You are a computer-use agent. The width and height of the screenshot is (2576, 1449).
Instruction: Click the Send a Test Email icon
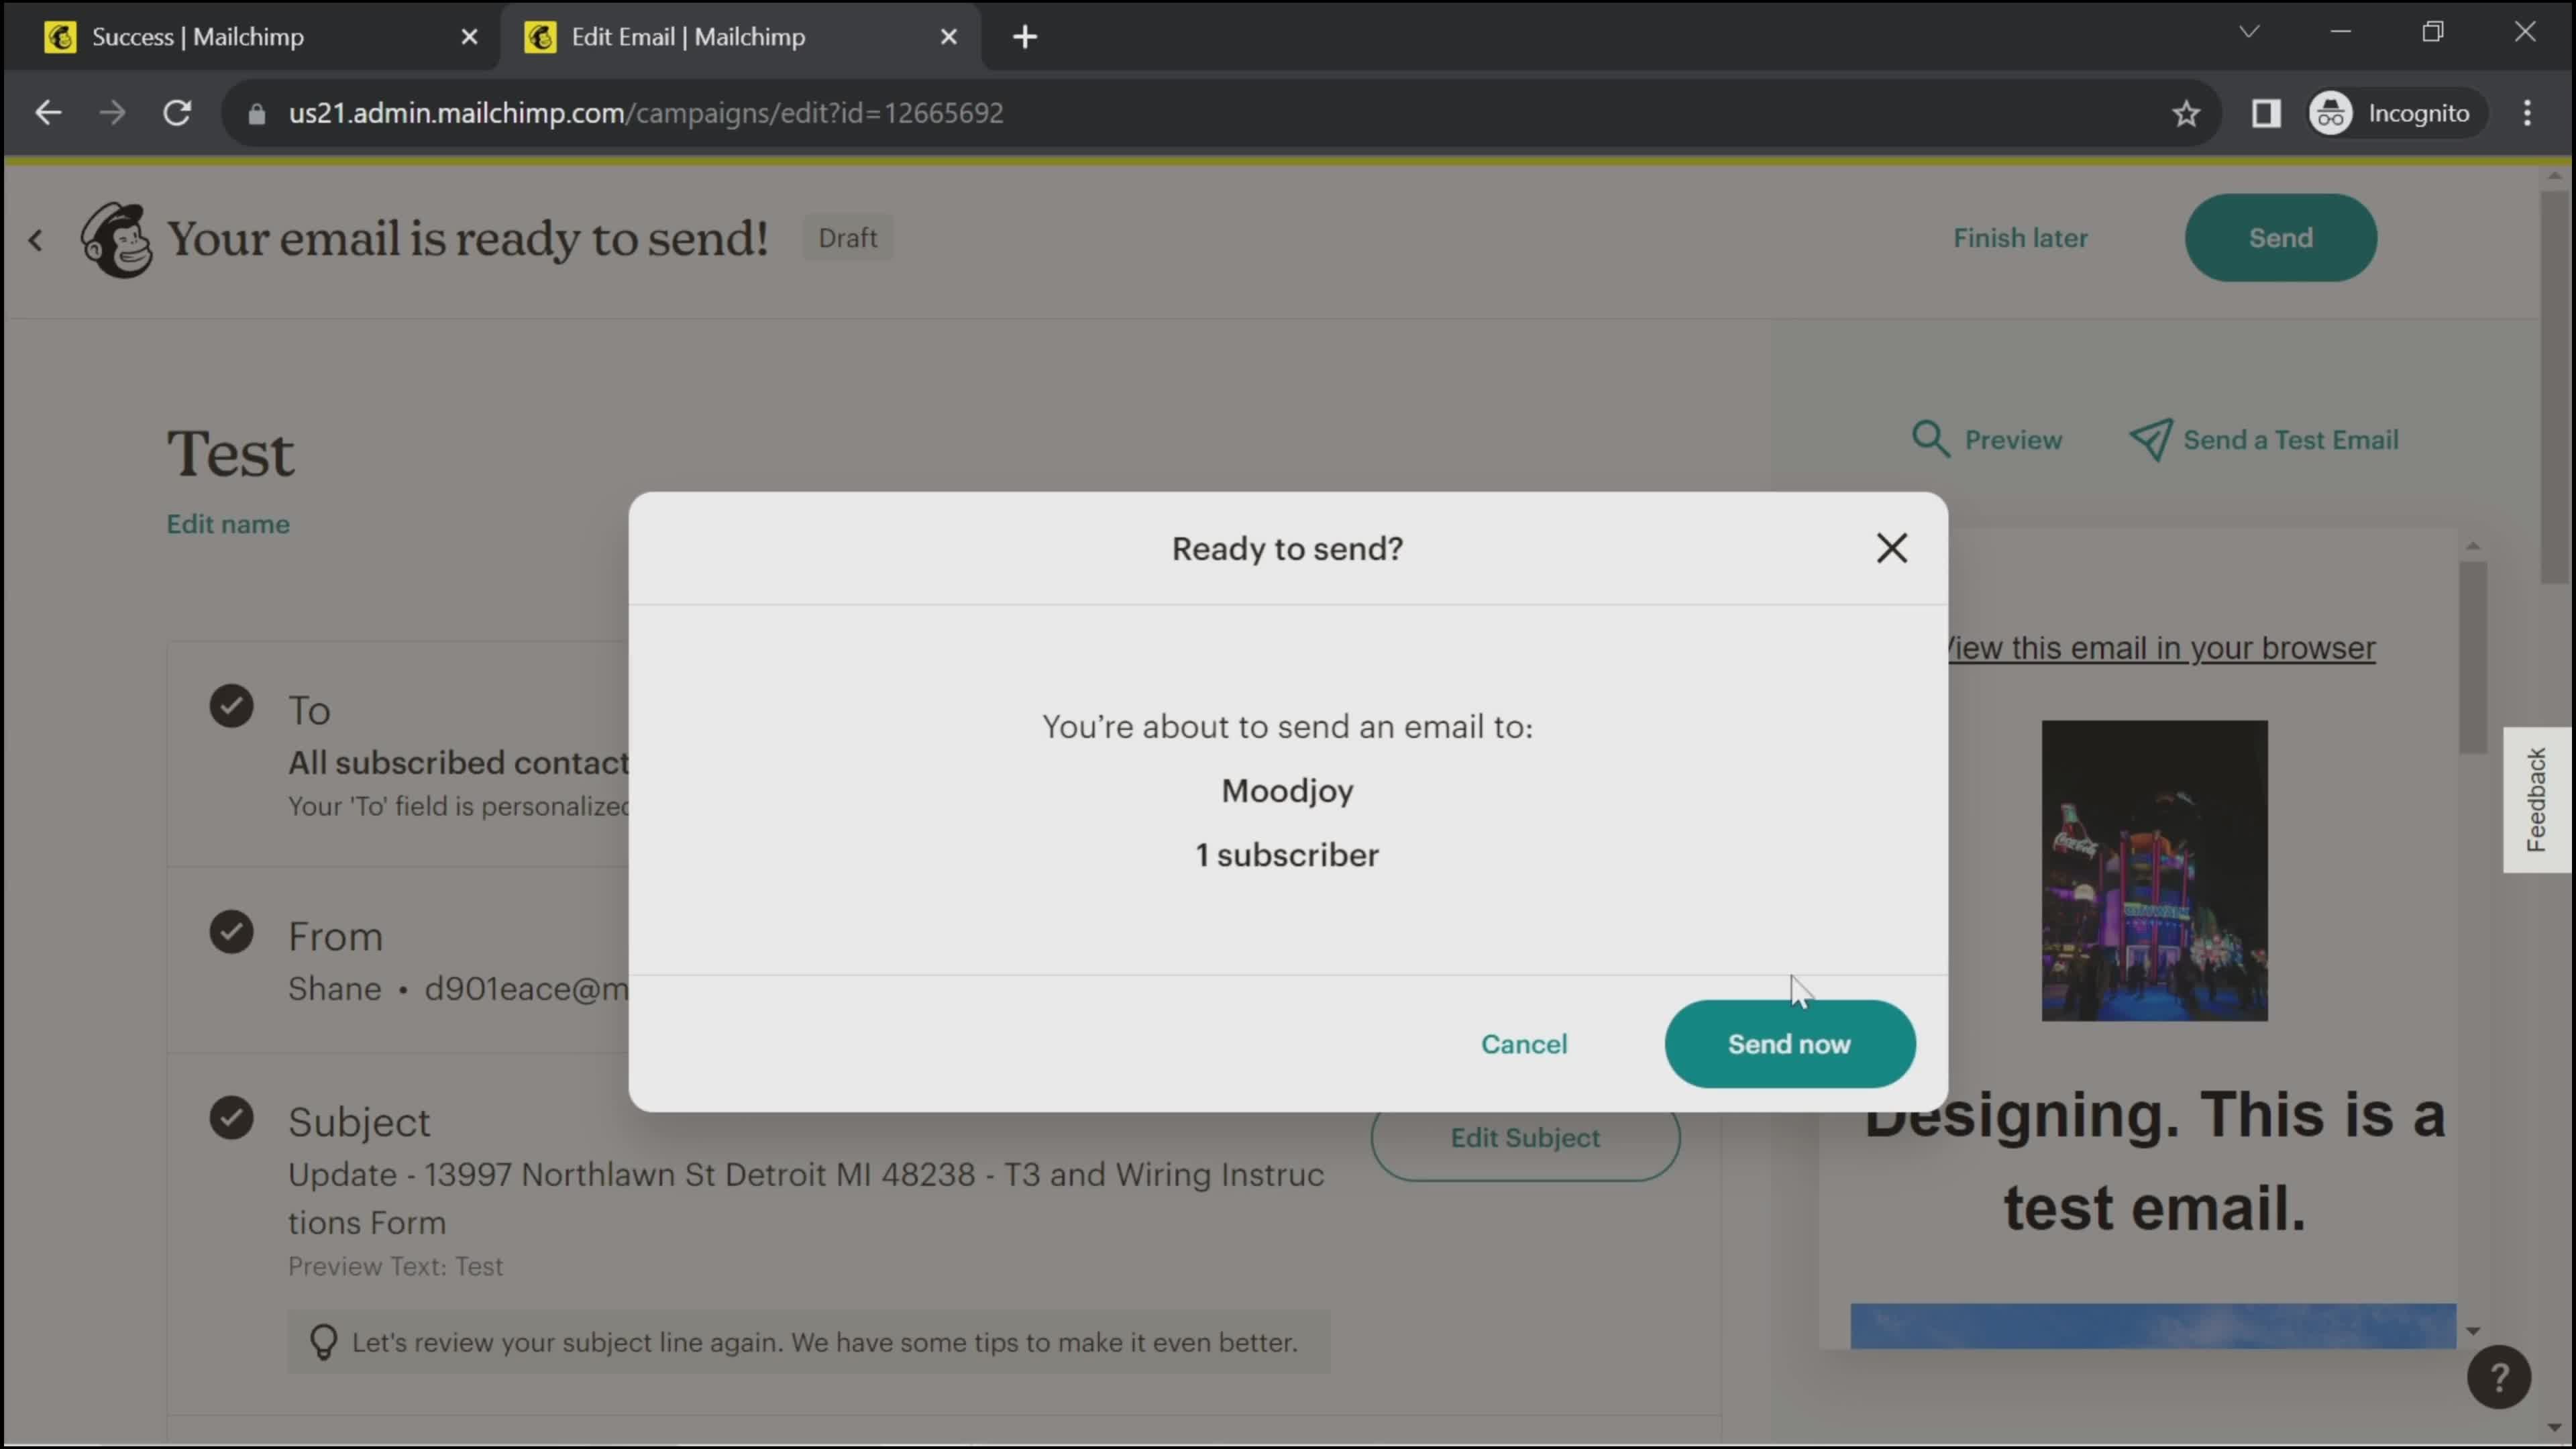click(x=2151, y=439)
